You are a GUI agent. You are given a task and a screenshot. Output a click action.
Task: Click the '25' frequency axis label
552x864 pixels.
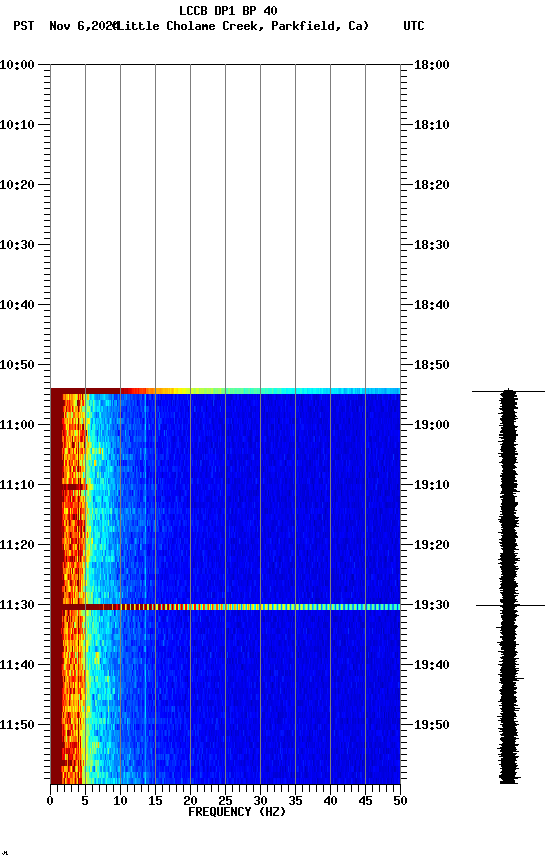pyautogui.click(x=225, y=801)
